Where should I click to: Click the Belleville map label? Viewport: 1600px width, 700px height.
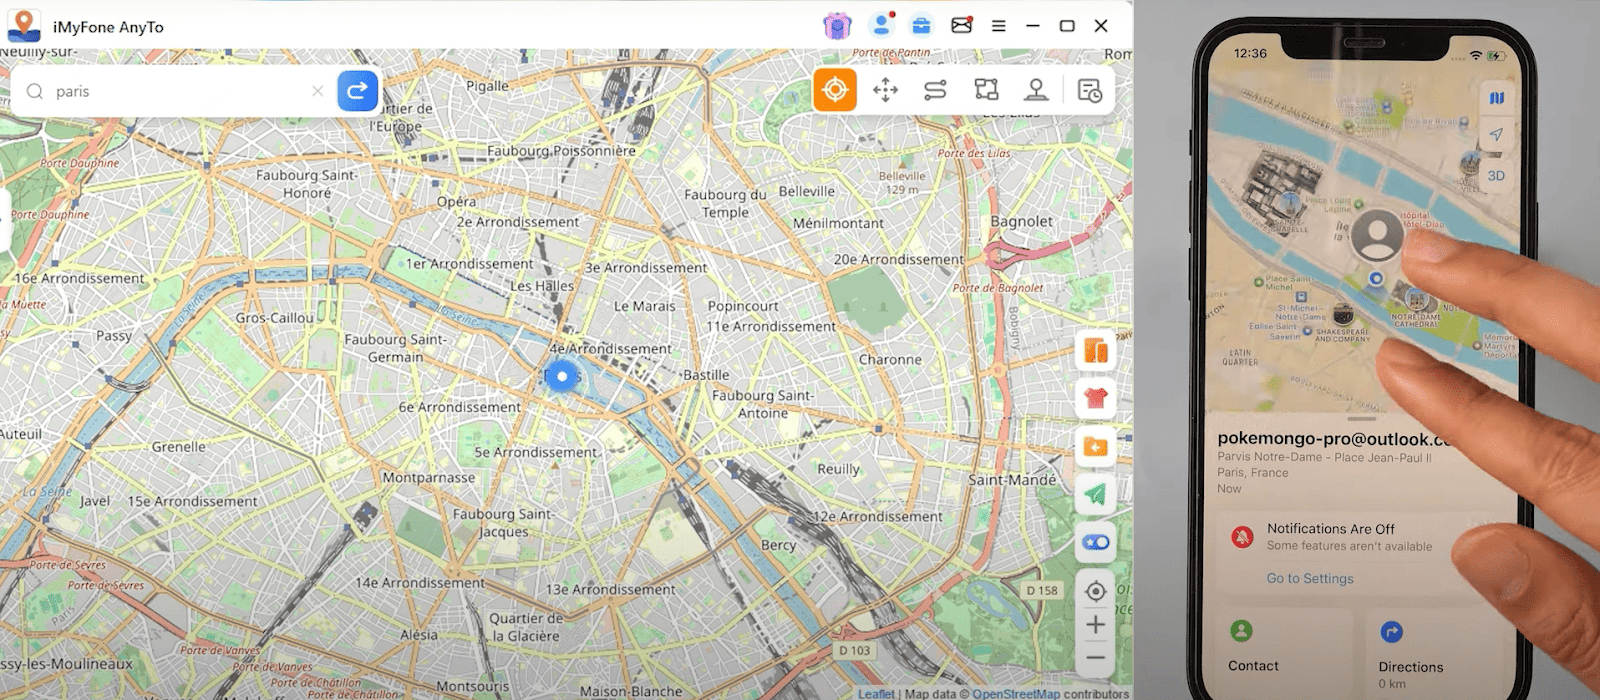tap(807, 191)
